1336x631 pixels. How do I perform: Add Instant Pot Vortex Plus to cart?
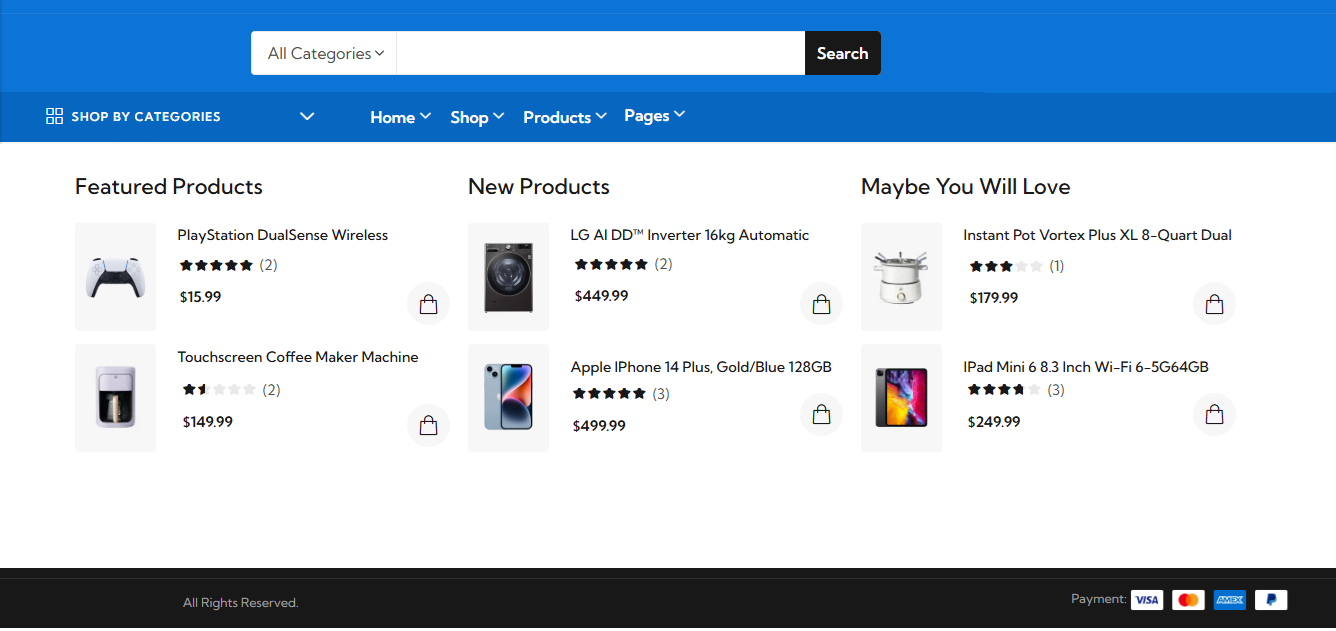1214,304
